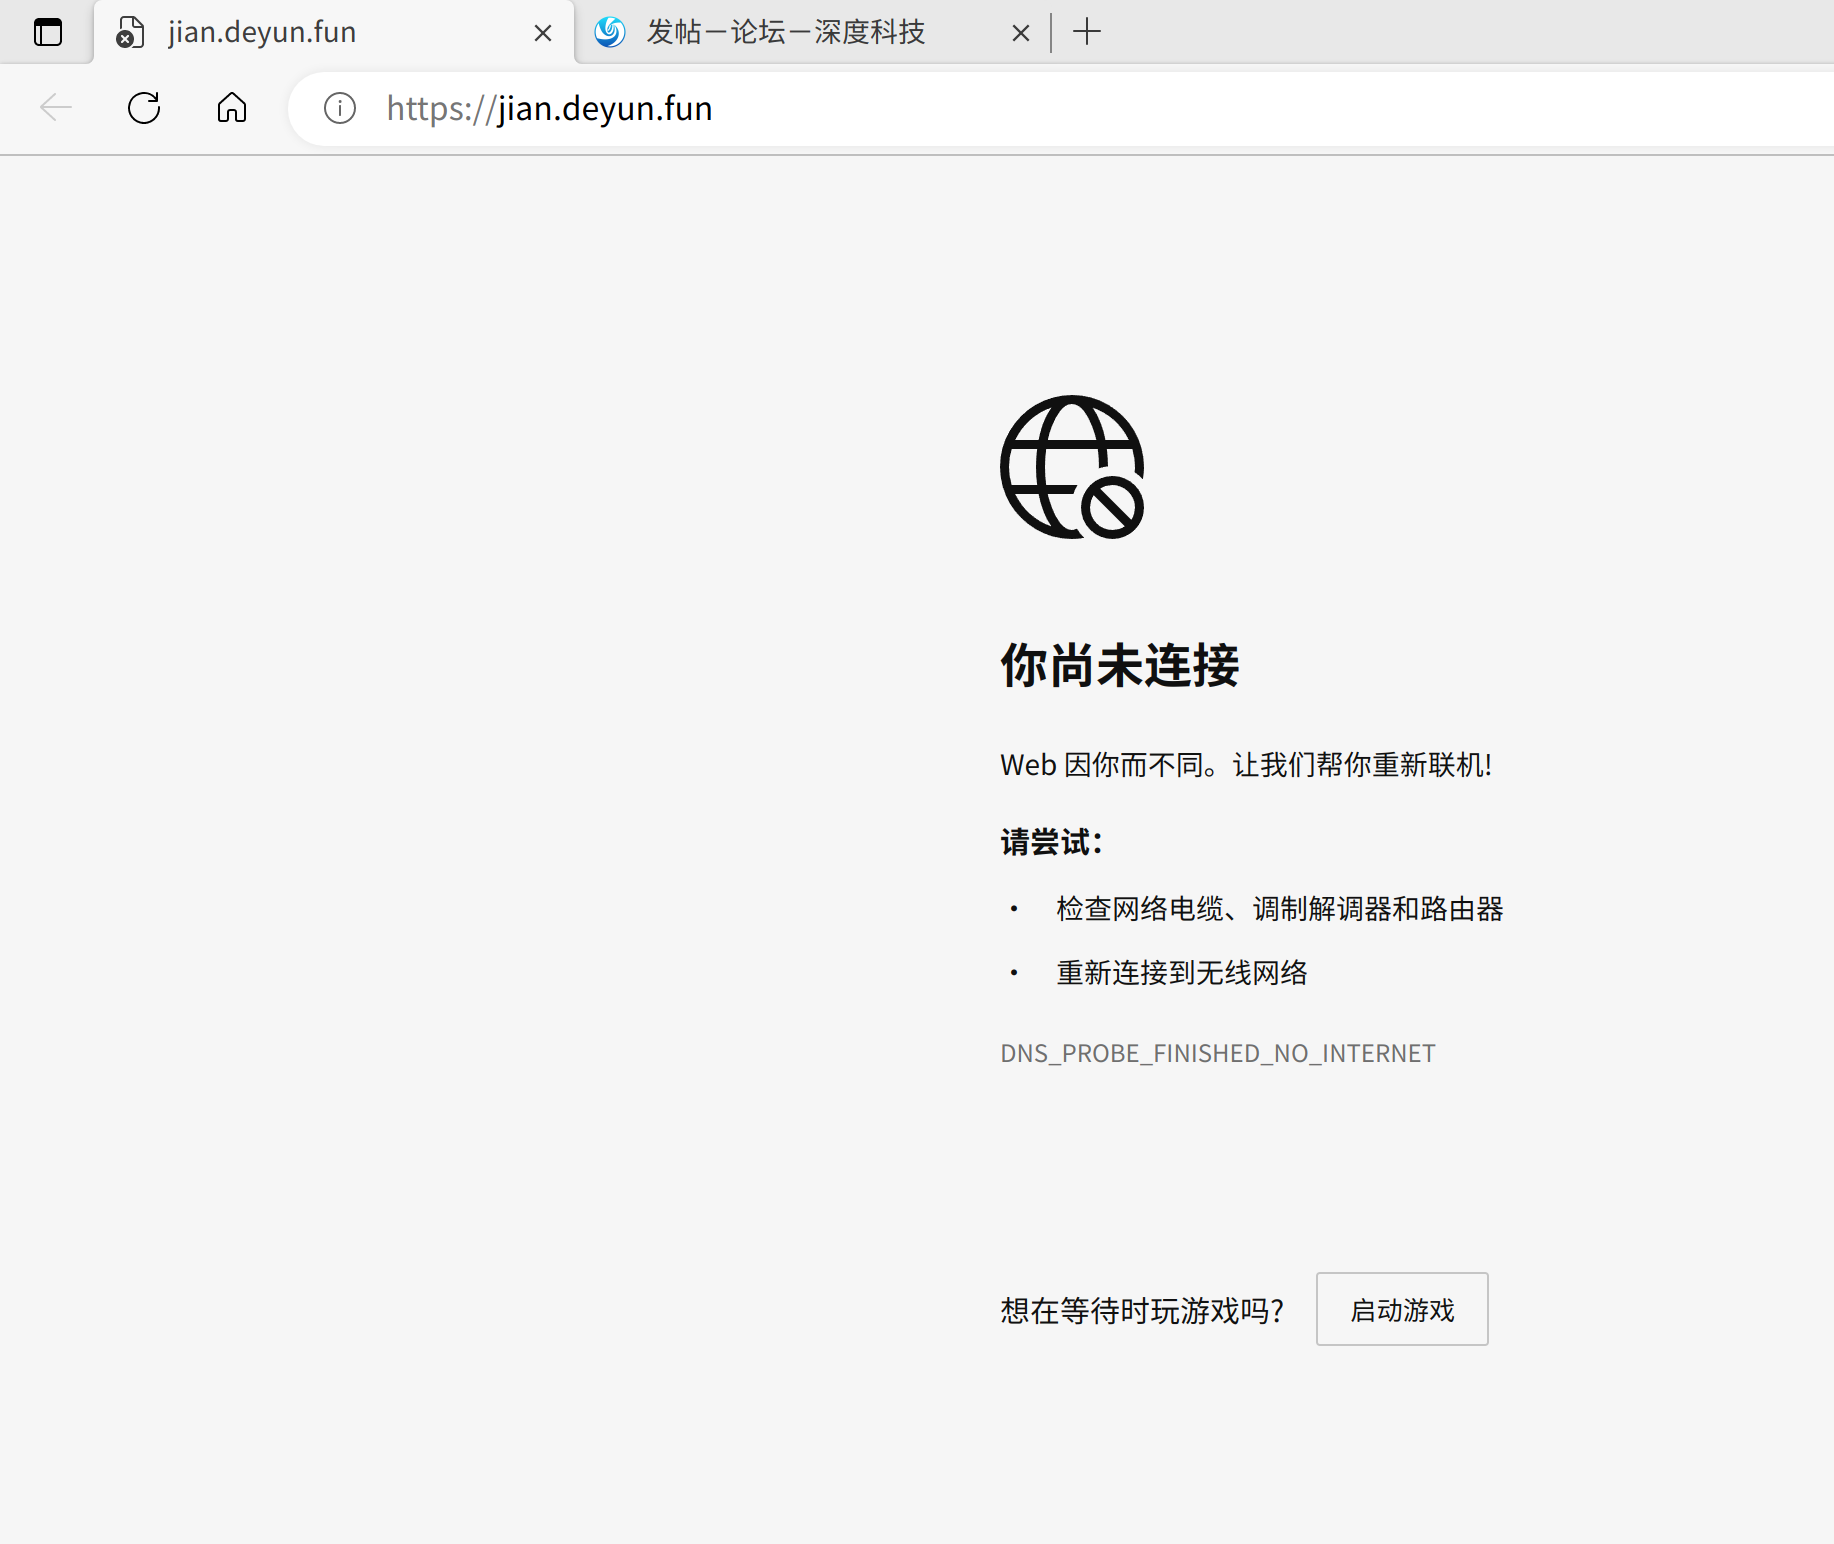Viewport: 1834px width, 1544px height.
Task: Go to the home page icon
Action: (232, 107)
